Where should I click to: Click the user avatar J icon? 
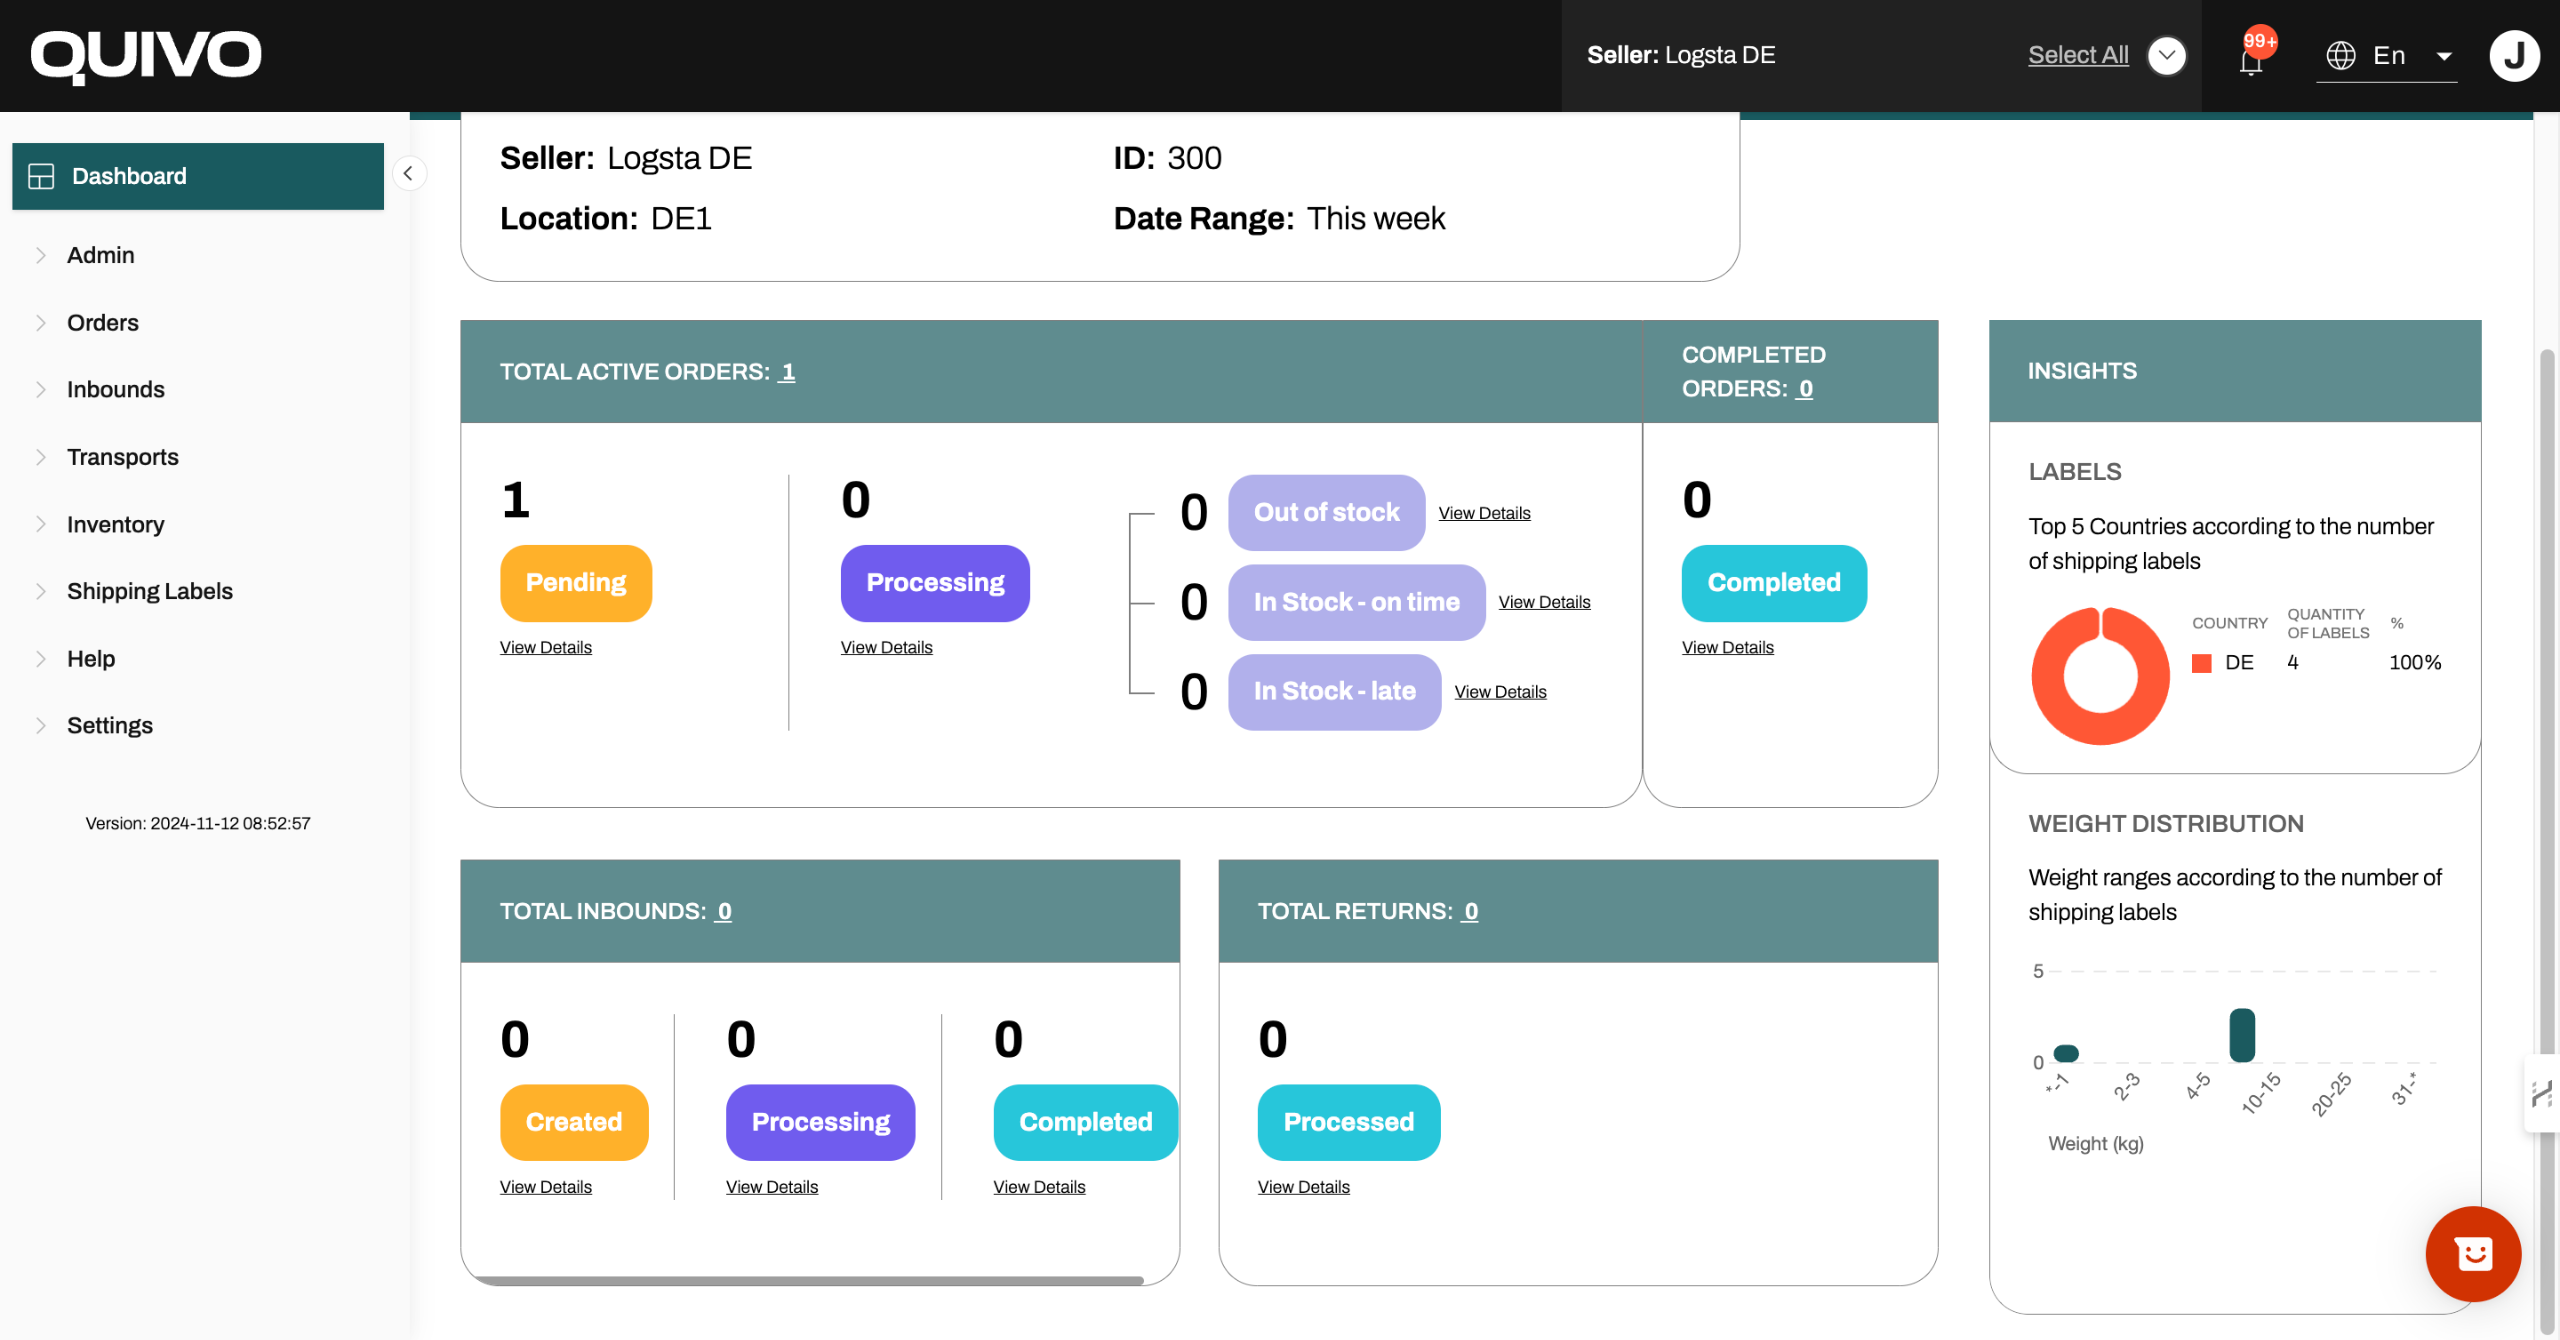(2514, 56)
